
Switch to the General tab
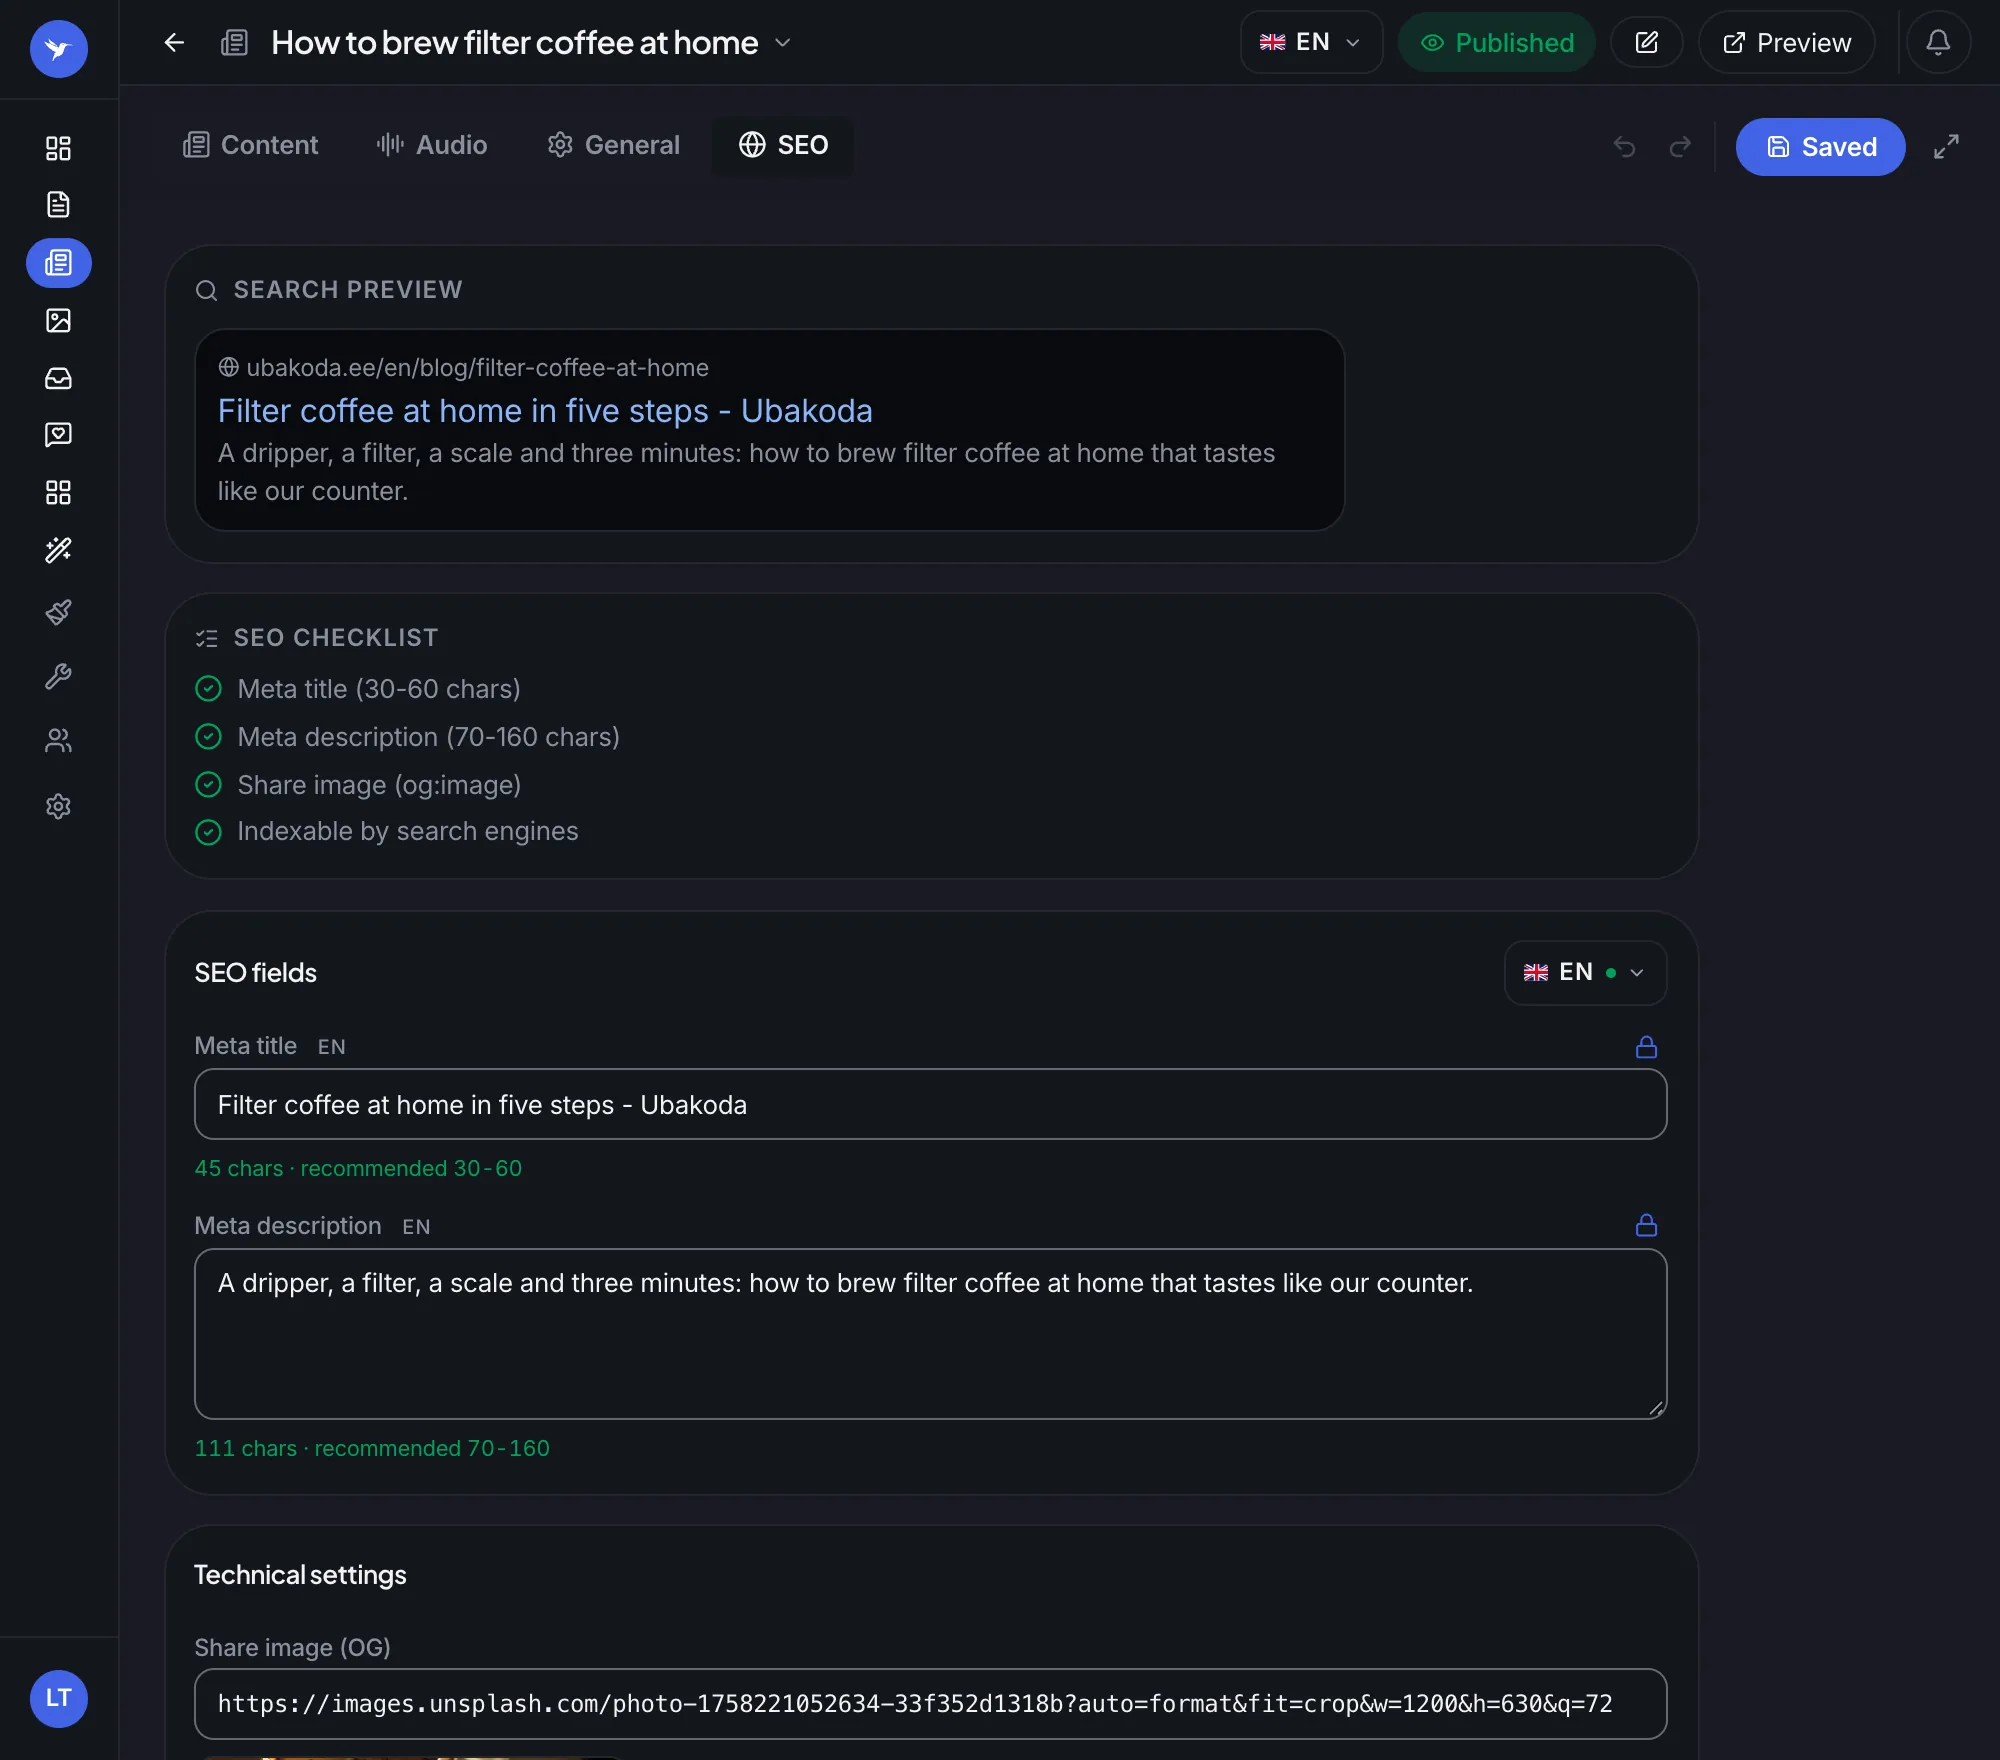pyautogui.click(x=613, y=145)
